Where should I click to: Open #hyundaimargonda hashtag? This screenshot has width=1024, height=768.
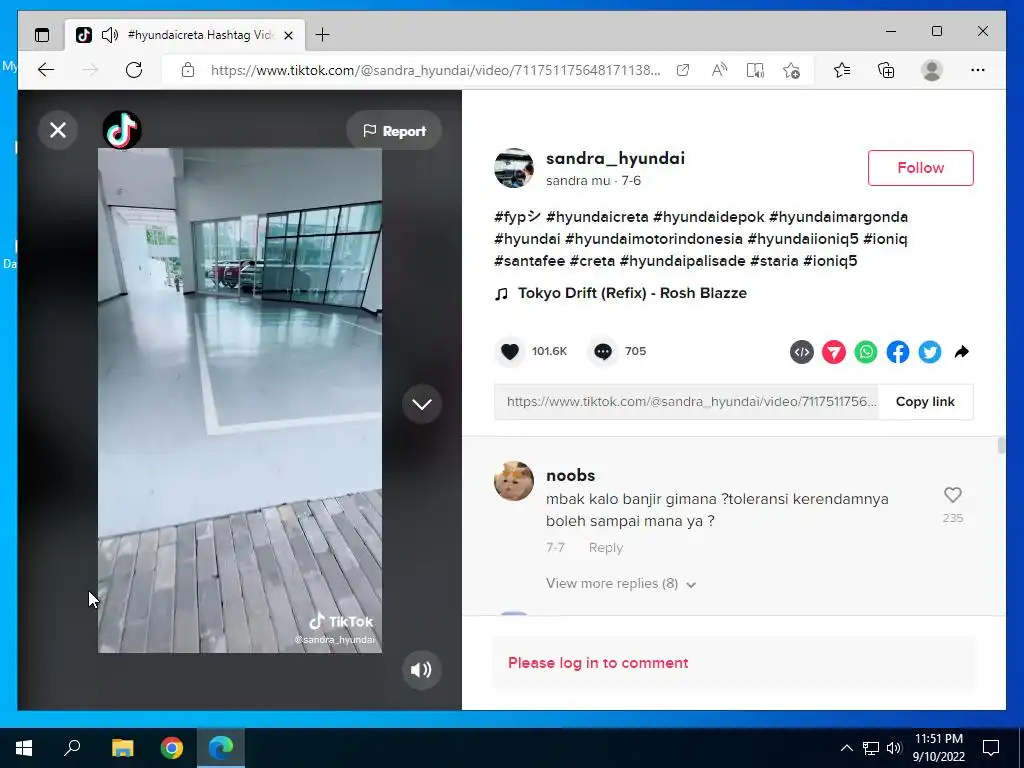[x=838, y=217]
